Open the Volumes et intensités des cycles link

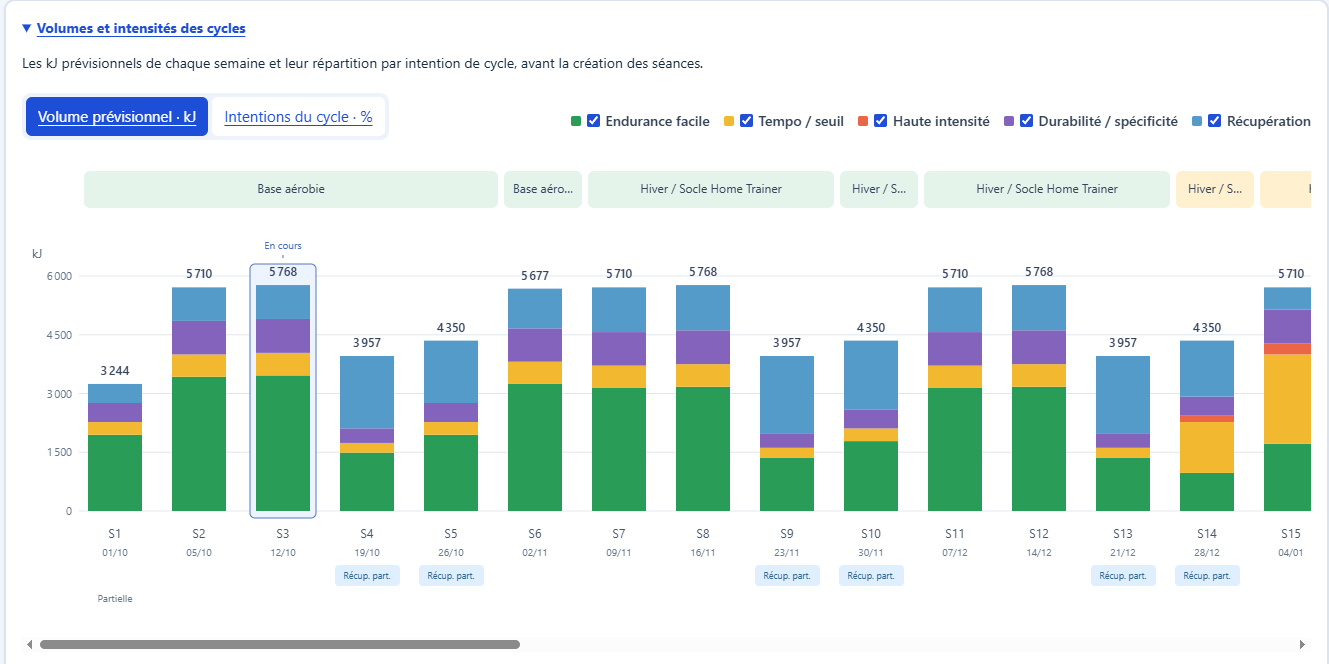click(x=141, y=29)
